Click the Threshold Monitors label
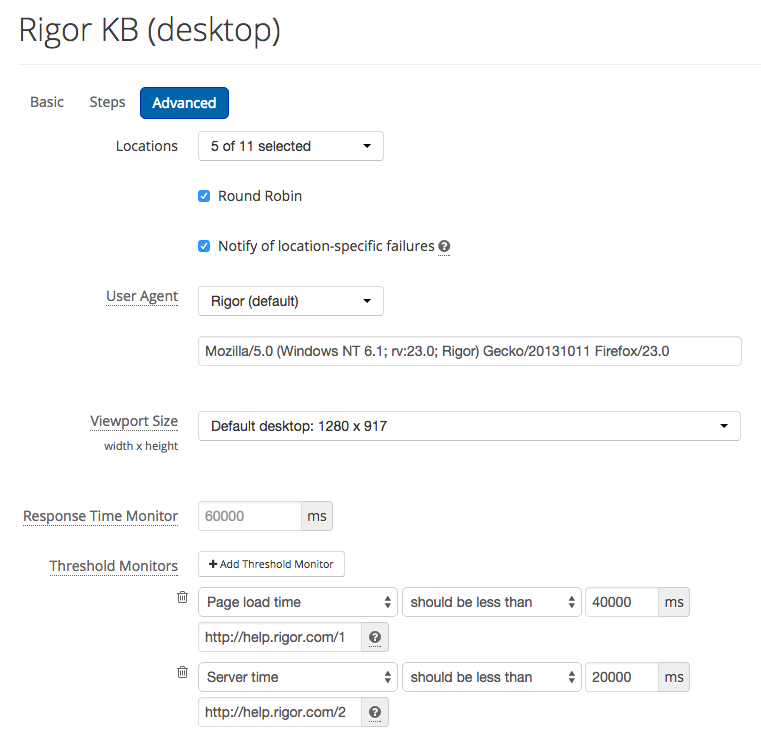The image size is (761, 750). pos(114,566)
